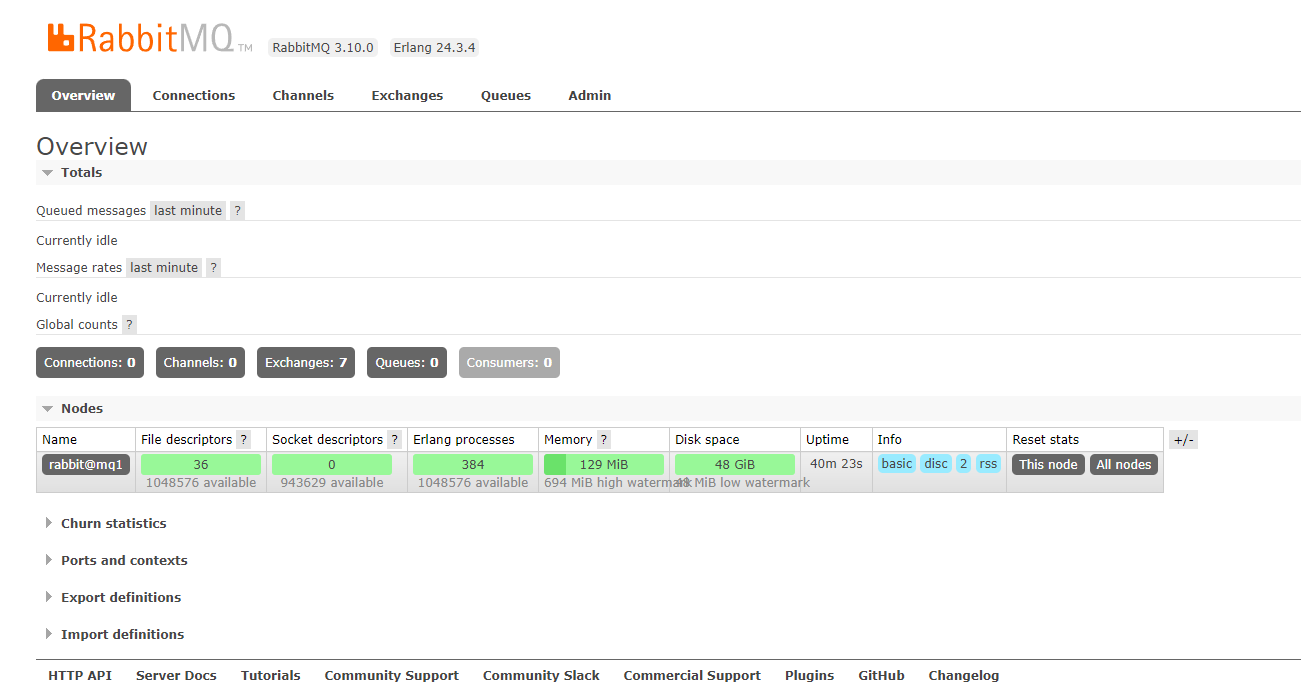Open help for Message rates
This screenshot has height=698, width=1301.
[x=213, y=268]
